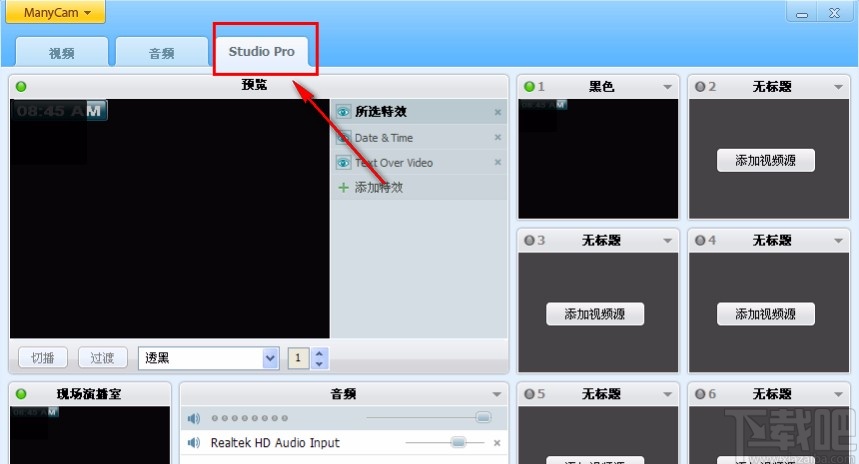The height and width of the screenshot is (464, 859).
Task: Click the 过渡 button
Action: (102, 358)
